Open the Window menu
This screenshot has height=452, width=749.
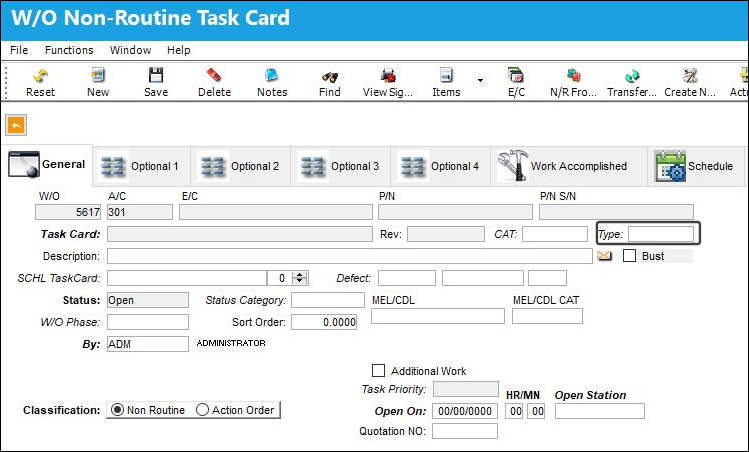tap(130, 50)
